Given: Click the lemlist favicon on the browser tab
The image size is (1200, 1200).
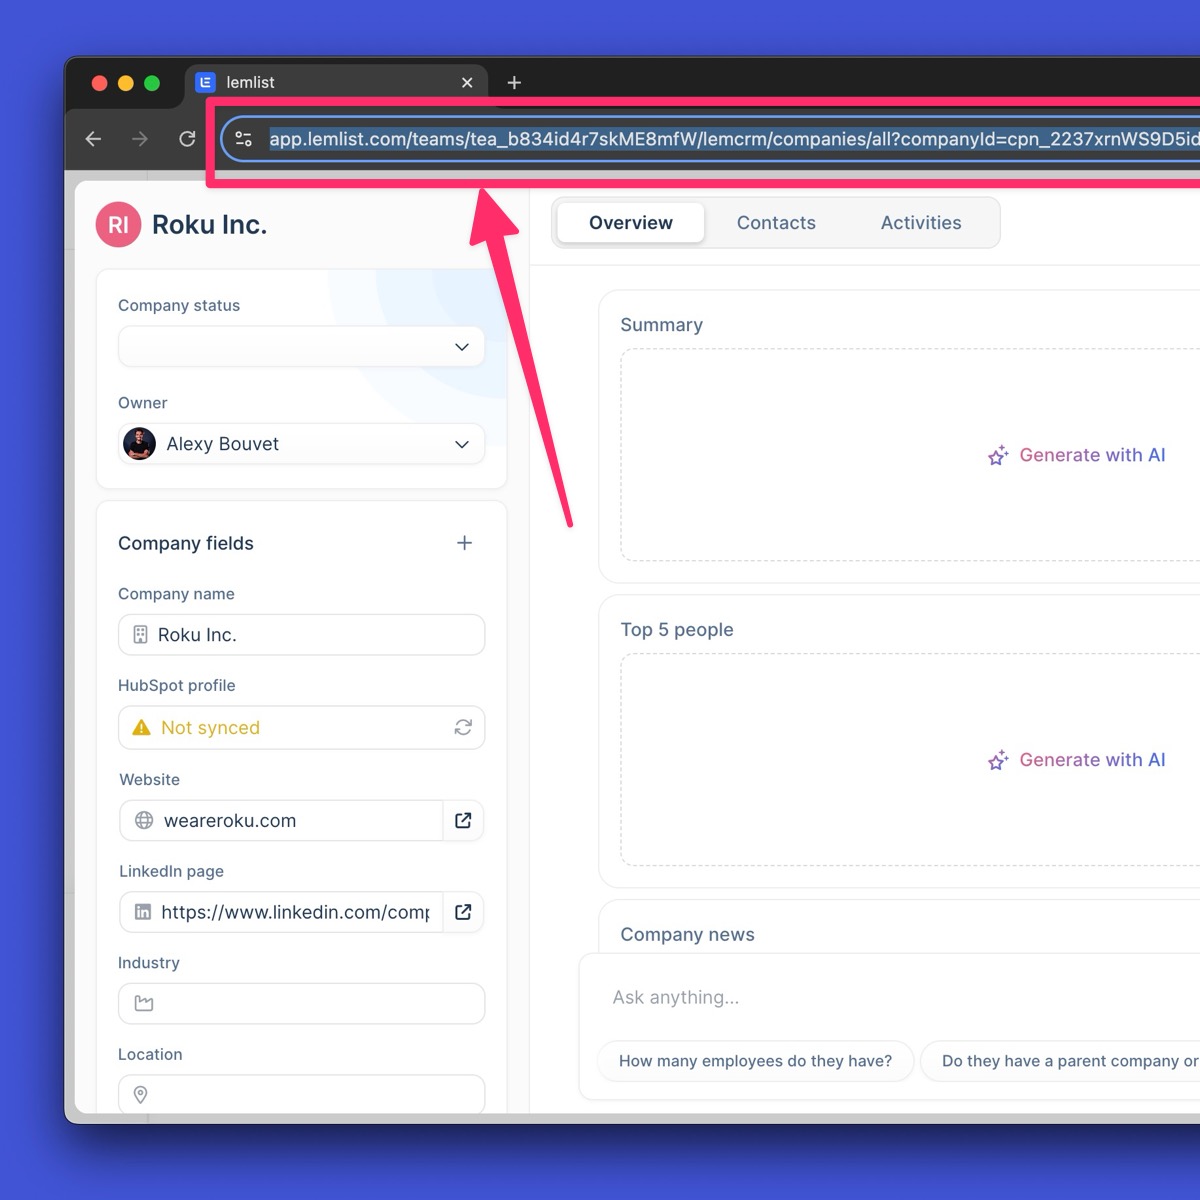Looking at the screenshot, I should pyautogui.click(x=204, y=81).
